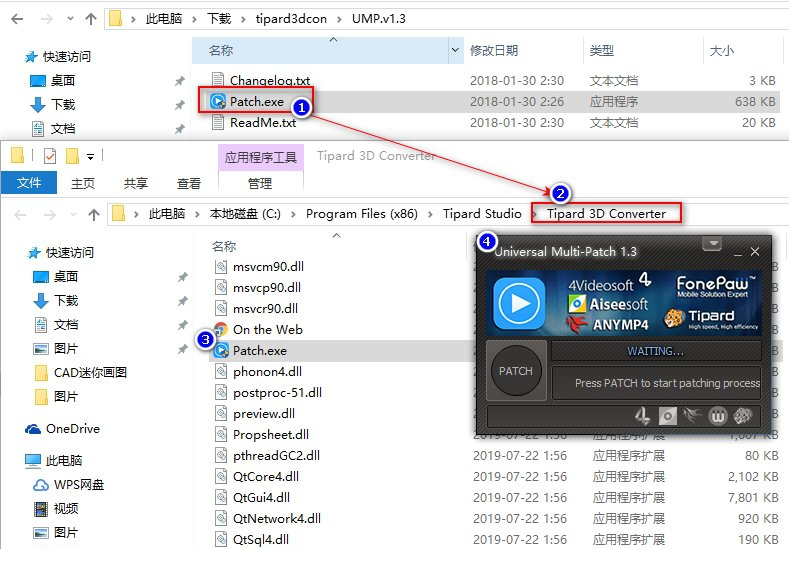789x570 pixels.
Task: Click up-arrow in the lower window navigation
Action: pyautogui.click(x=94, y=215)
